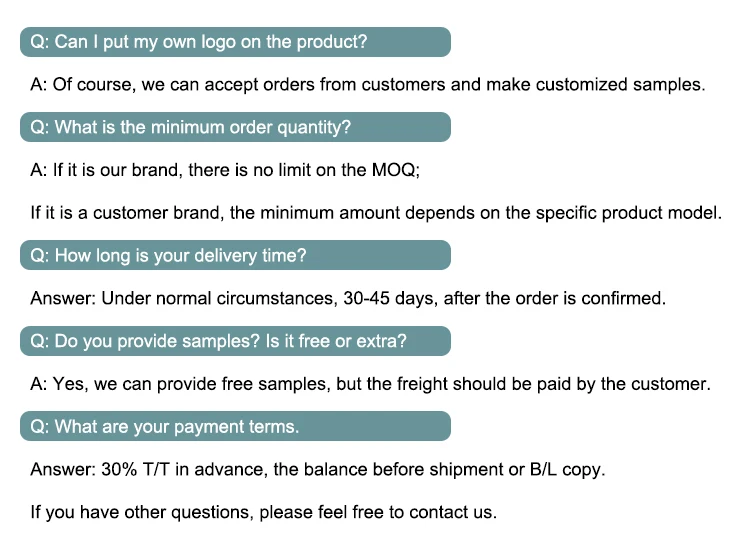Viewport: 750px width, 540px height.
Task: Click the '30-45 days' delivery answer line
Action: click(x=348, y=298)
